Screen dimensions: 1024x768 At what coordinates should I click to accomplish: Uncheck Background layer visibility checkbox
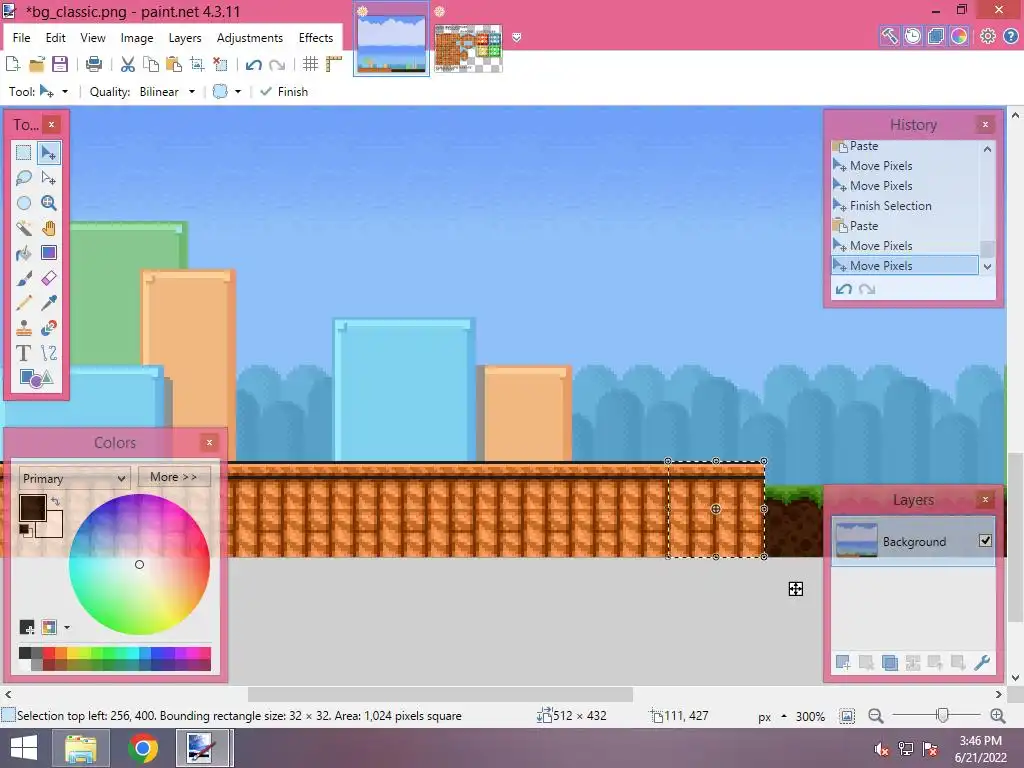coord(985,541)
